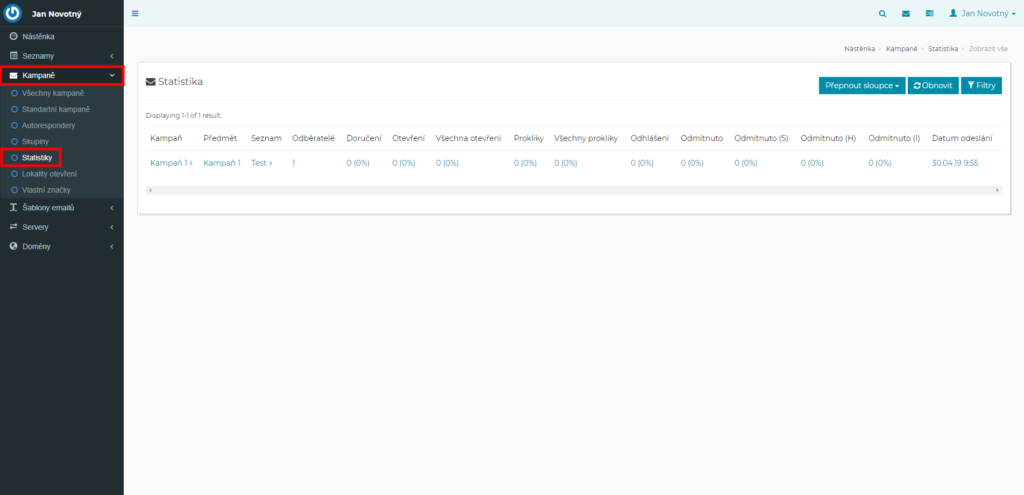Click the Kampaň 1 subject link
Screen dimensions: 1024x495
tap(222, 163)
